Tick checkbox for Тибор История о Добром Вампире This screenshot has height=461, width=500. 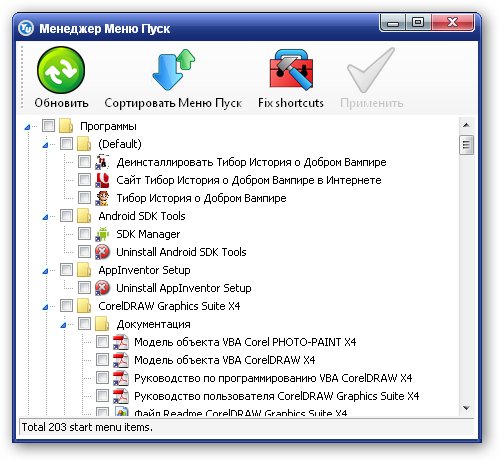(x=84, y=198)
